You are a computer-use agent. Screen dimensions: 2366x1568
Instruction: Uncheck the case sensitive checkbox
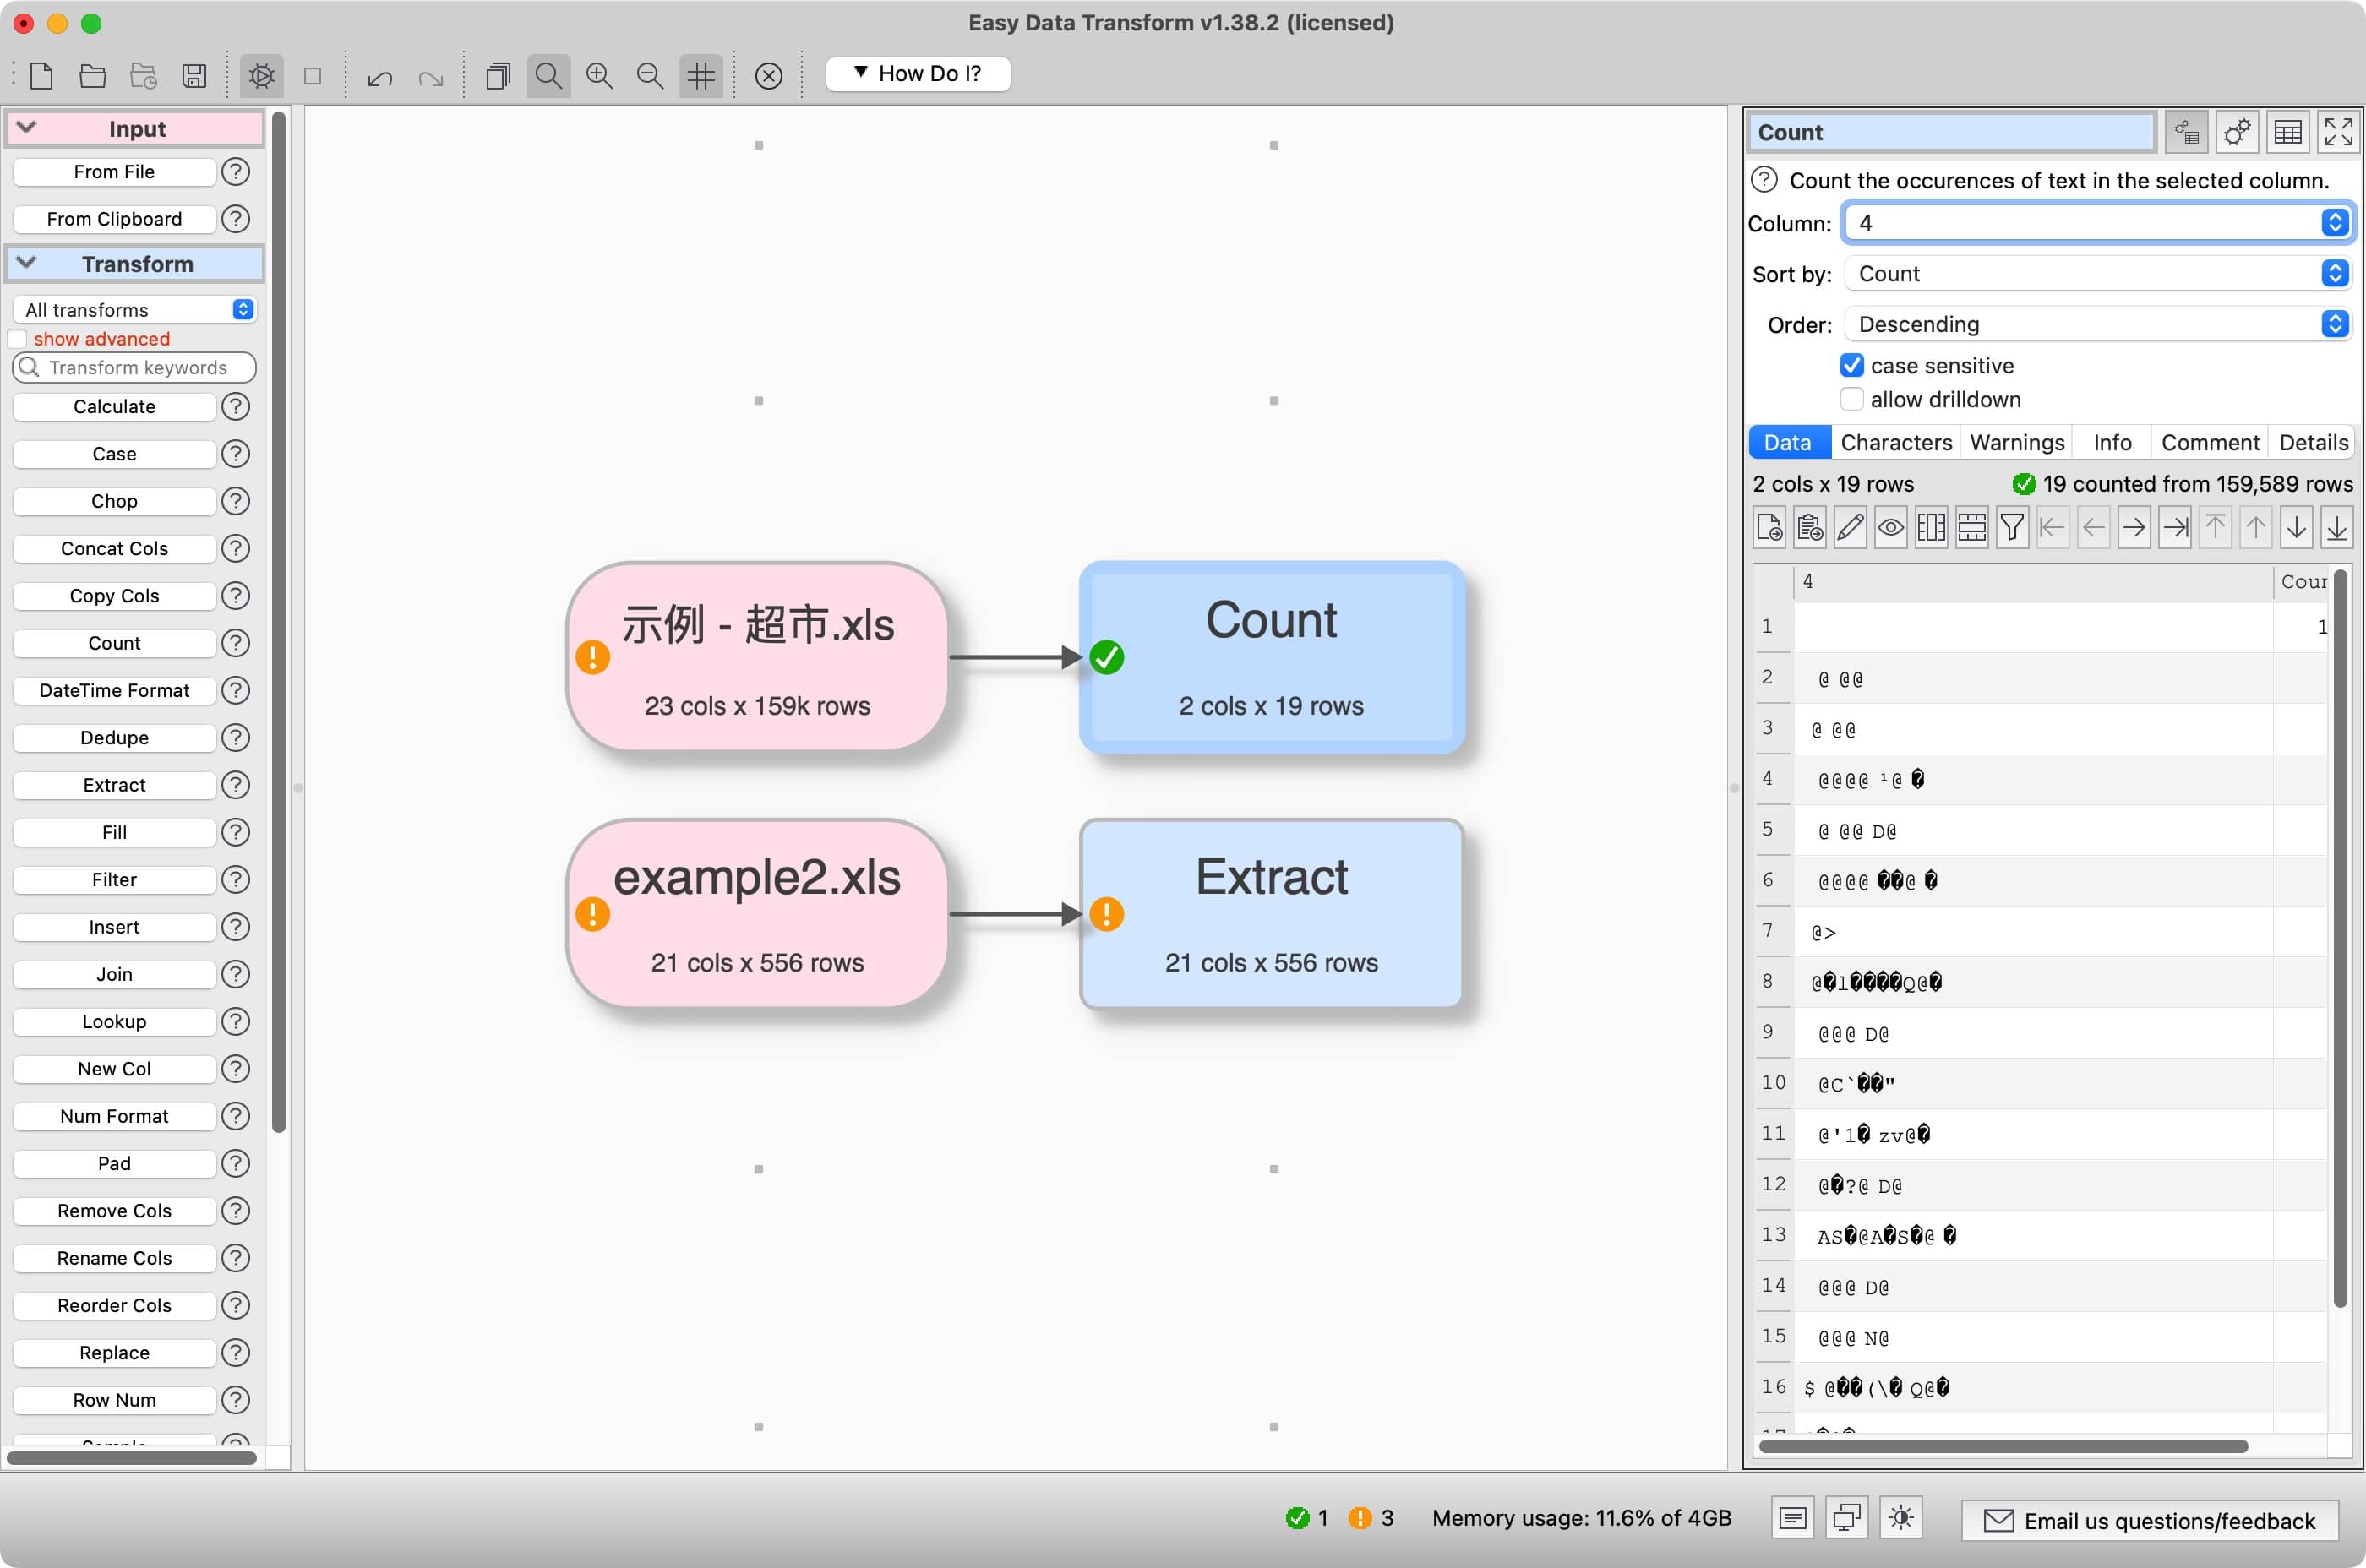click(x=1852, y=365)
